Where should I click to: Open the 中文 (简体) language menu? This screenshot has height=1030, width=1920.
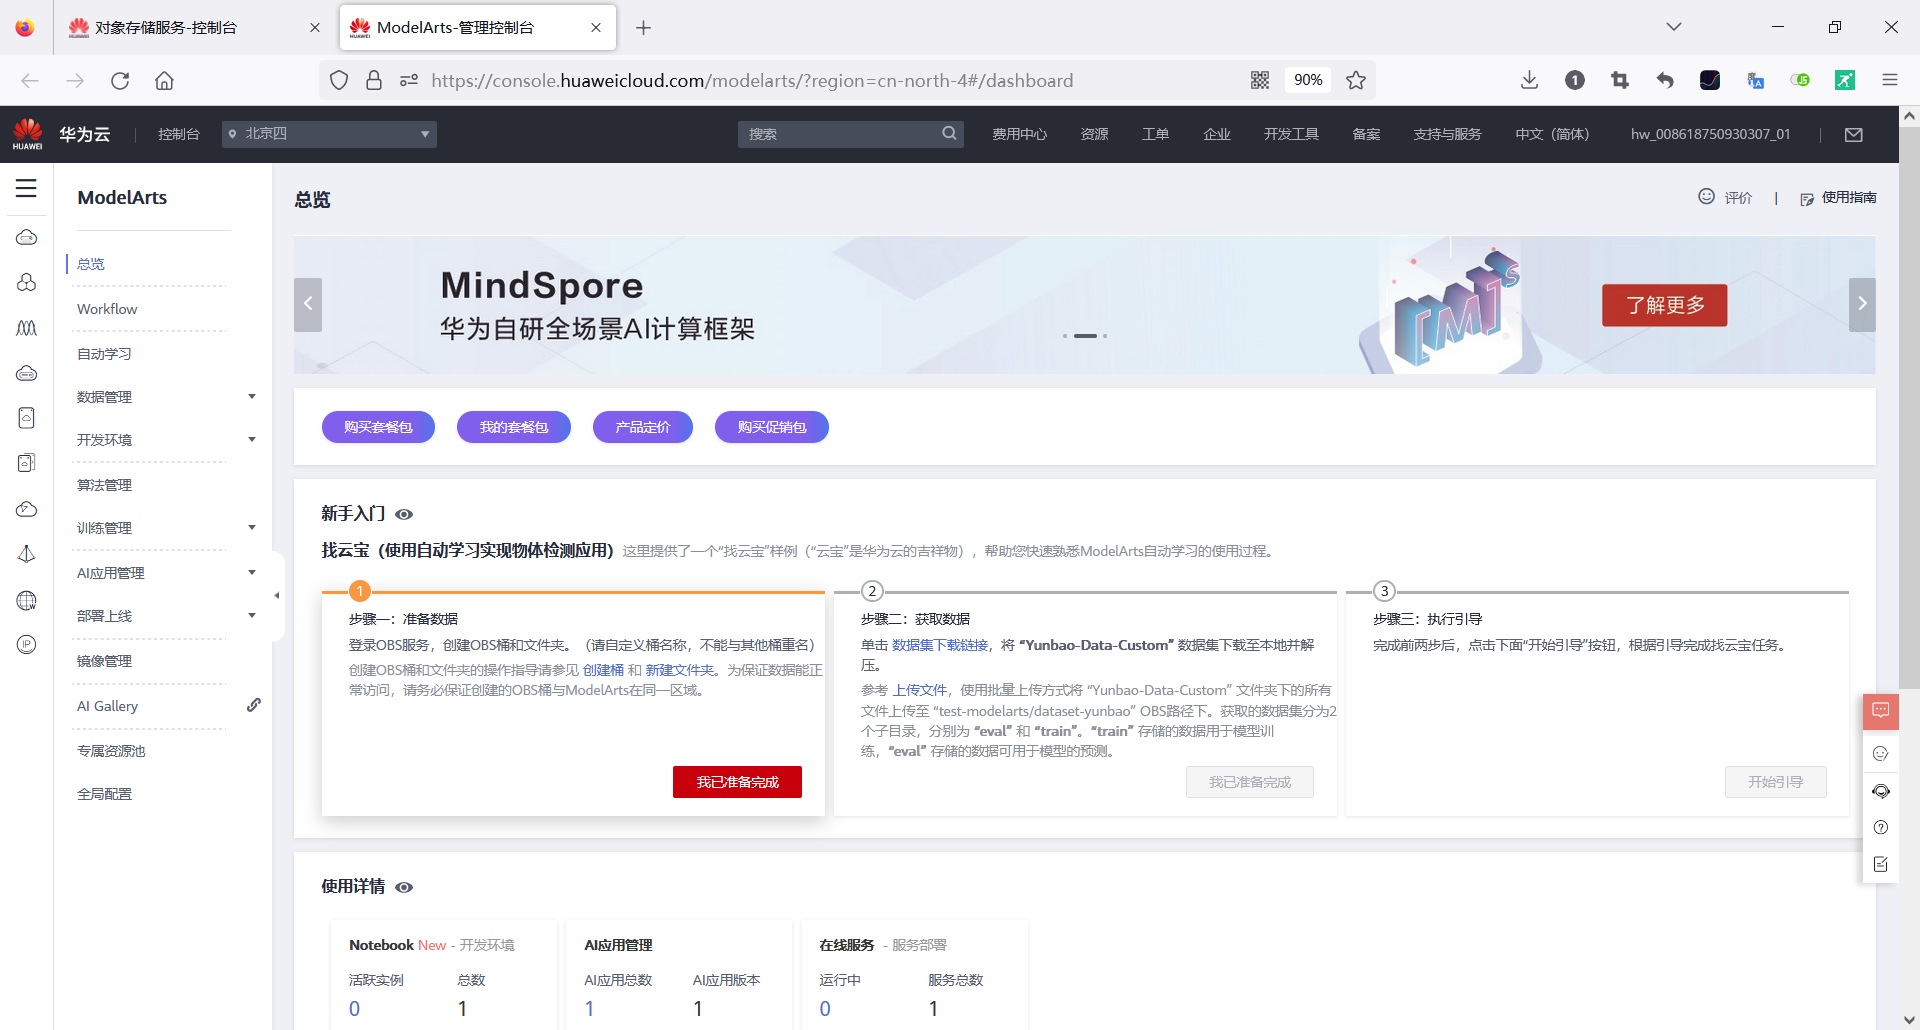pyautogui.click(x=1552, y=134)
